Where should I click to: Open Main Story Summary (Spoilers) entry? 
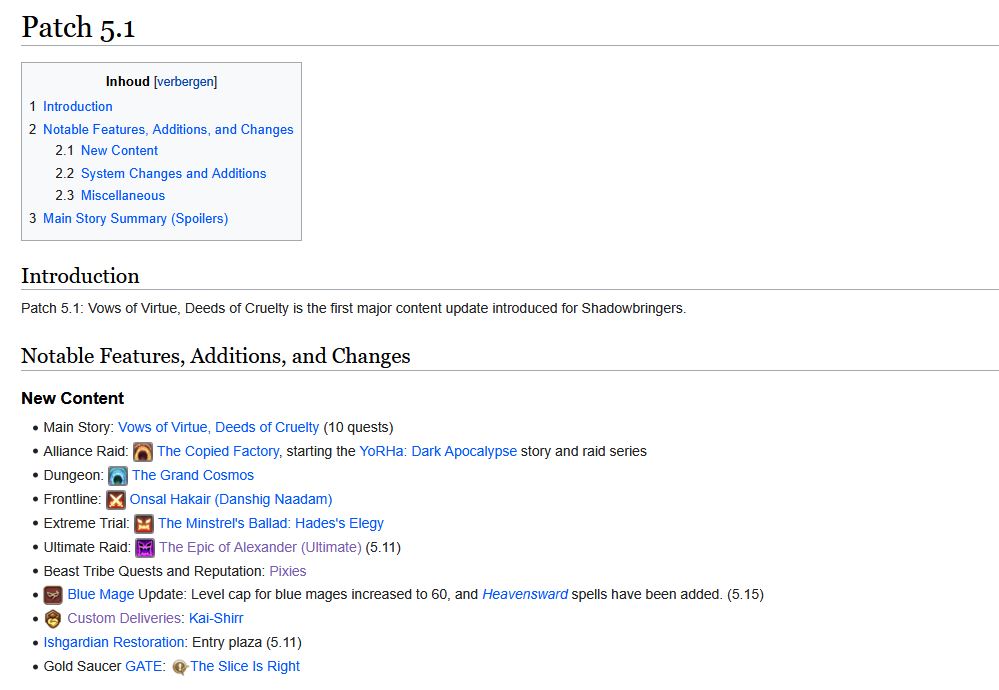(136, 219)
